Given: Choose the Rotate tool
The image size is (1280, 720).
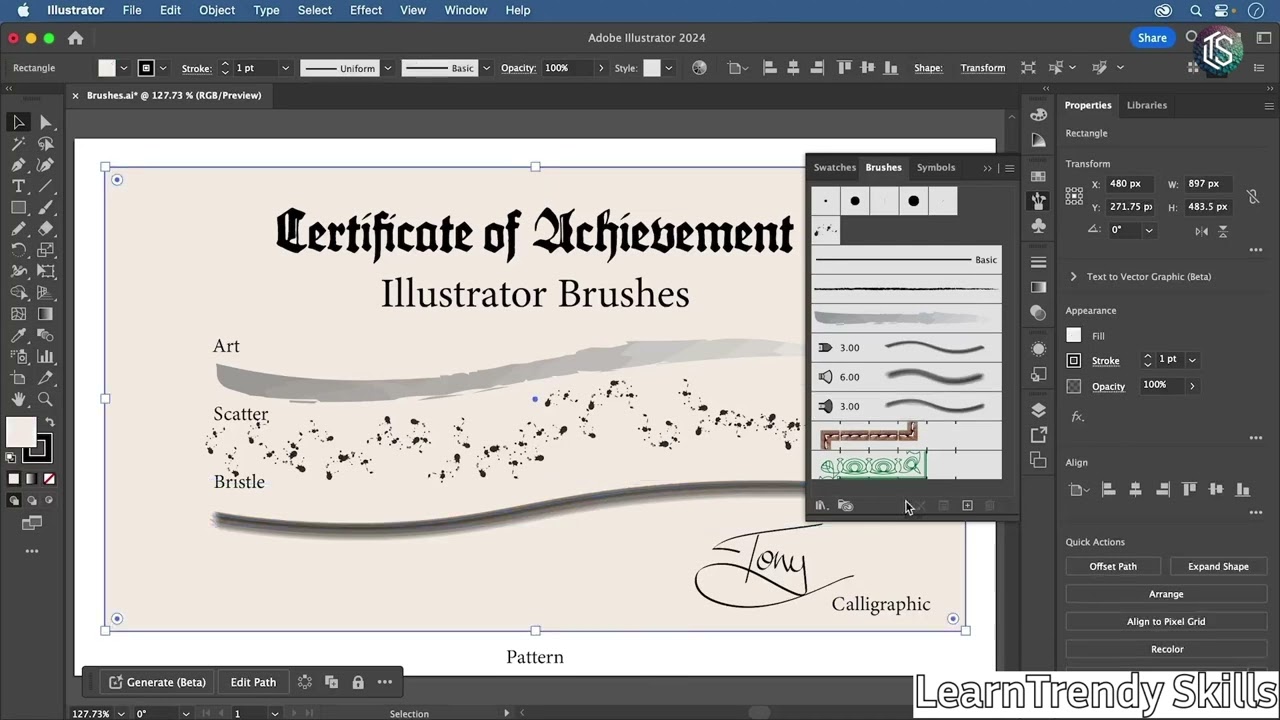Looking at the screenshot, I should pyautogui.click(x=19, y=250).
